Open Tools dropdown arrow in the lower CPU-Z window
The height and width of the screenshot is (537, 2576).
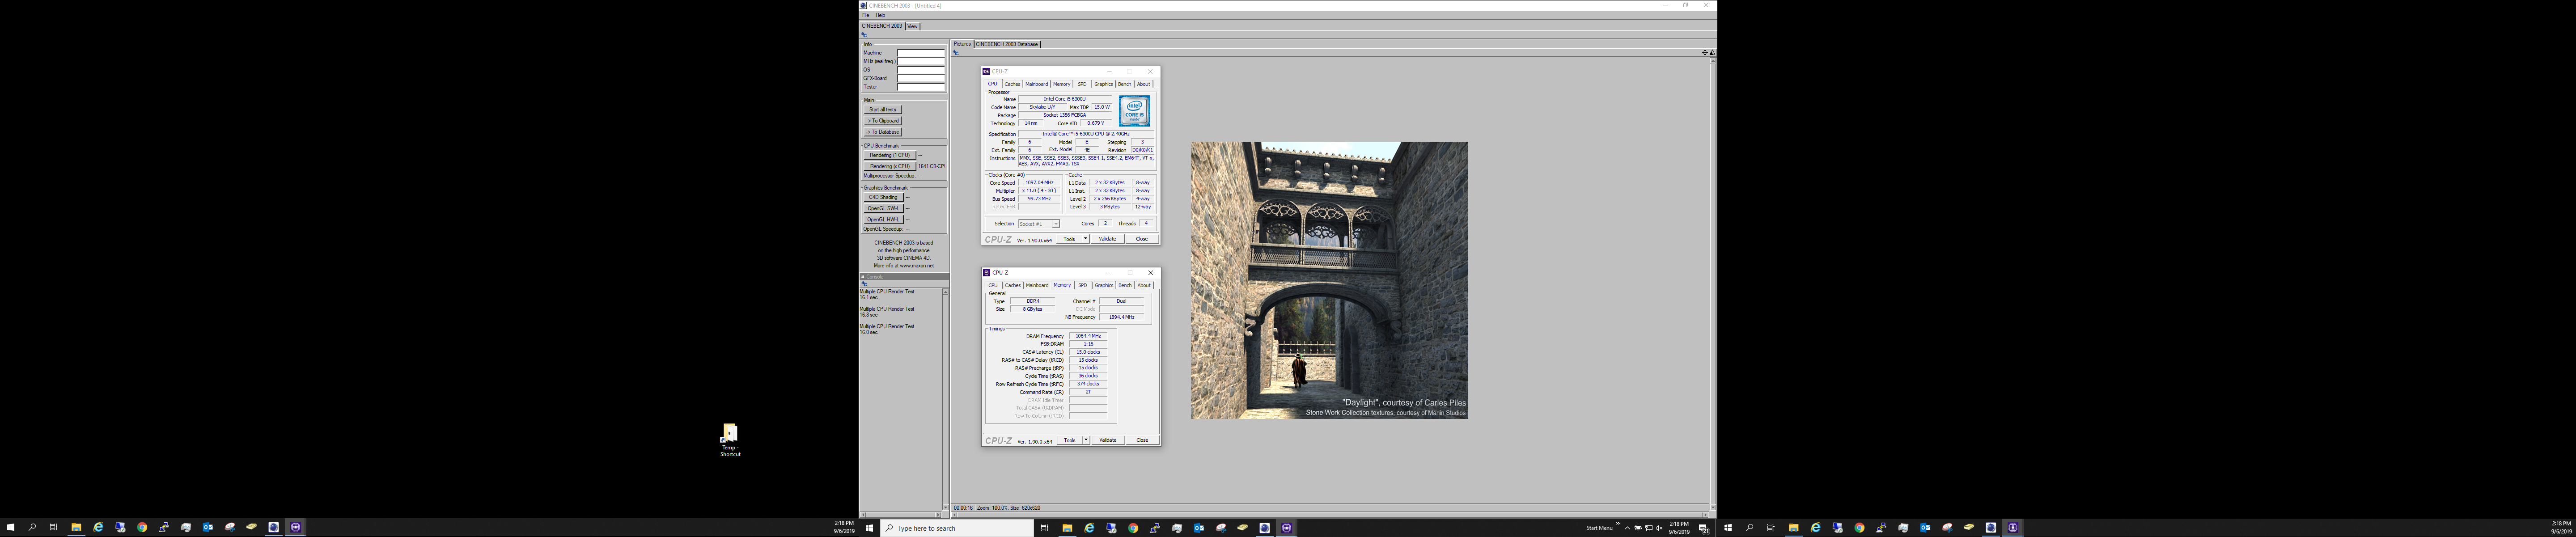pos(1085,440)
